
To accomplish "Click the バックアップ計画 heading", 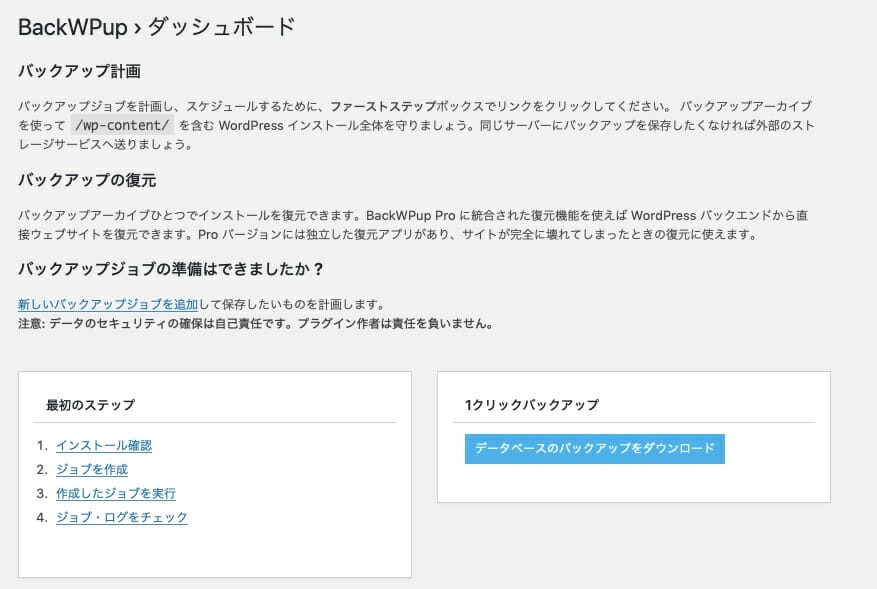I will tap(79, 72).
